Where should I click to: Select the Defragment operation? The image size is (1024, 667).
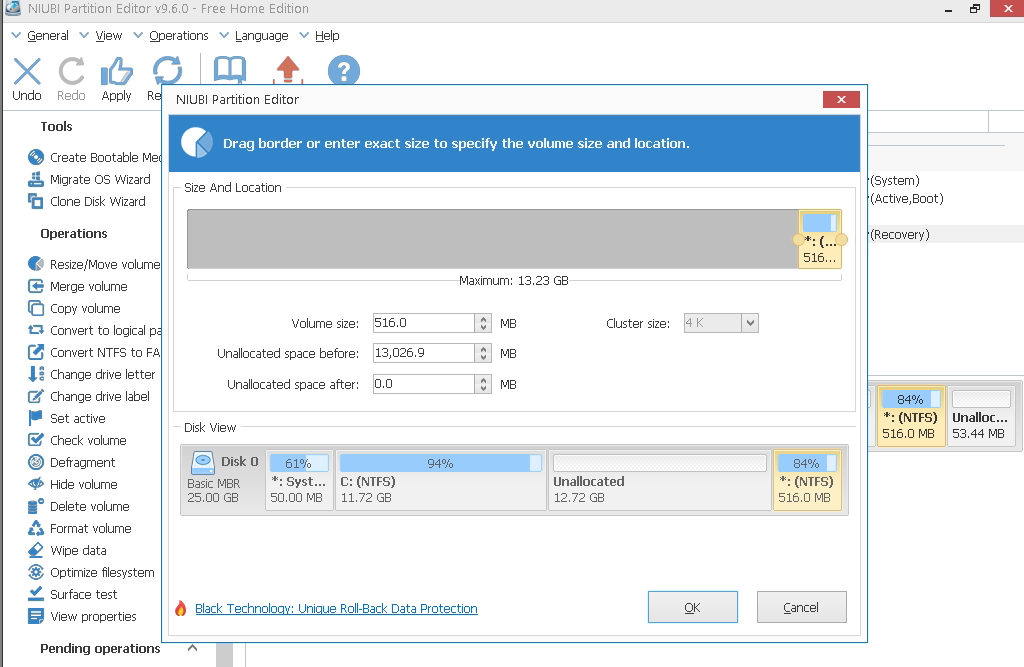[x=83, y=463]
